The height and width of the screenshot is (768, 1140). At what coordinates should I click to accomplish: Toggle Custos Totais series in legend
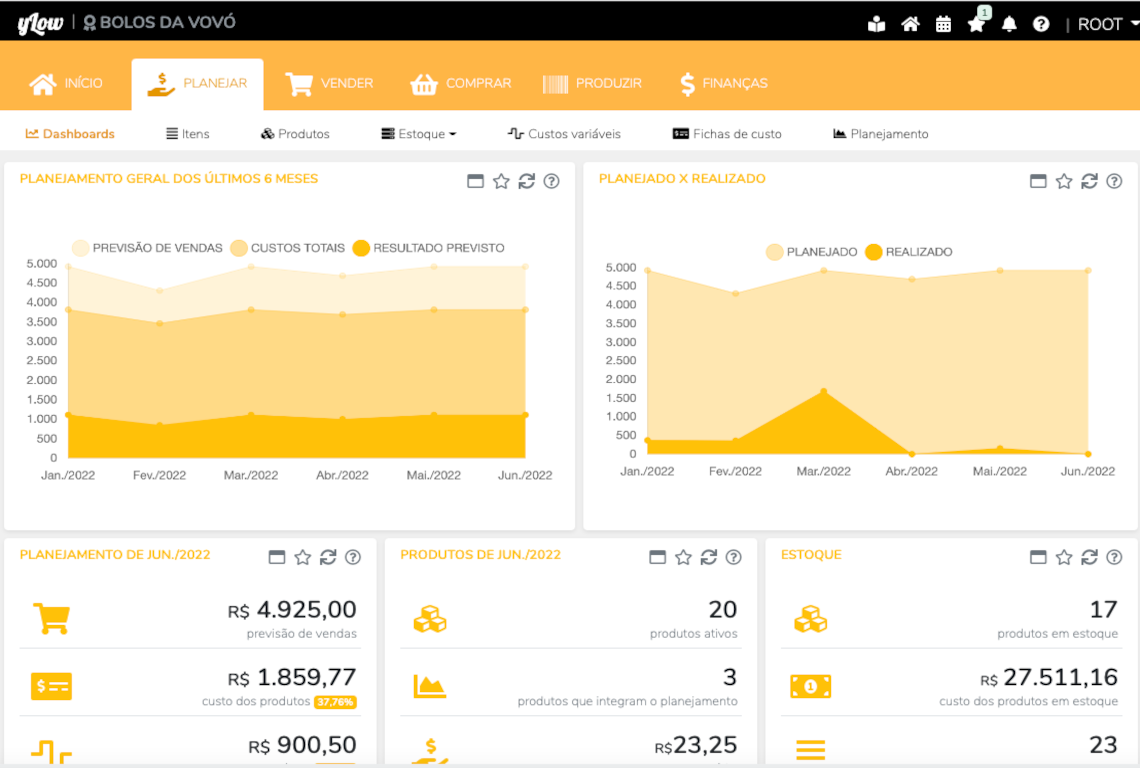click(x=287, y=248)
